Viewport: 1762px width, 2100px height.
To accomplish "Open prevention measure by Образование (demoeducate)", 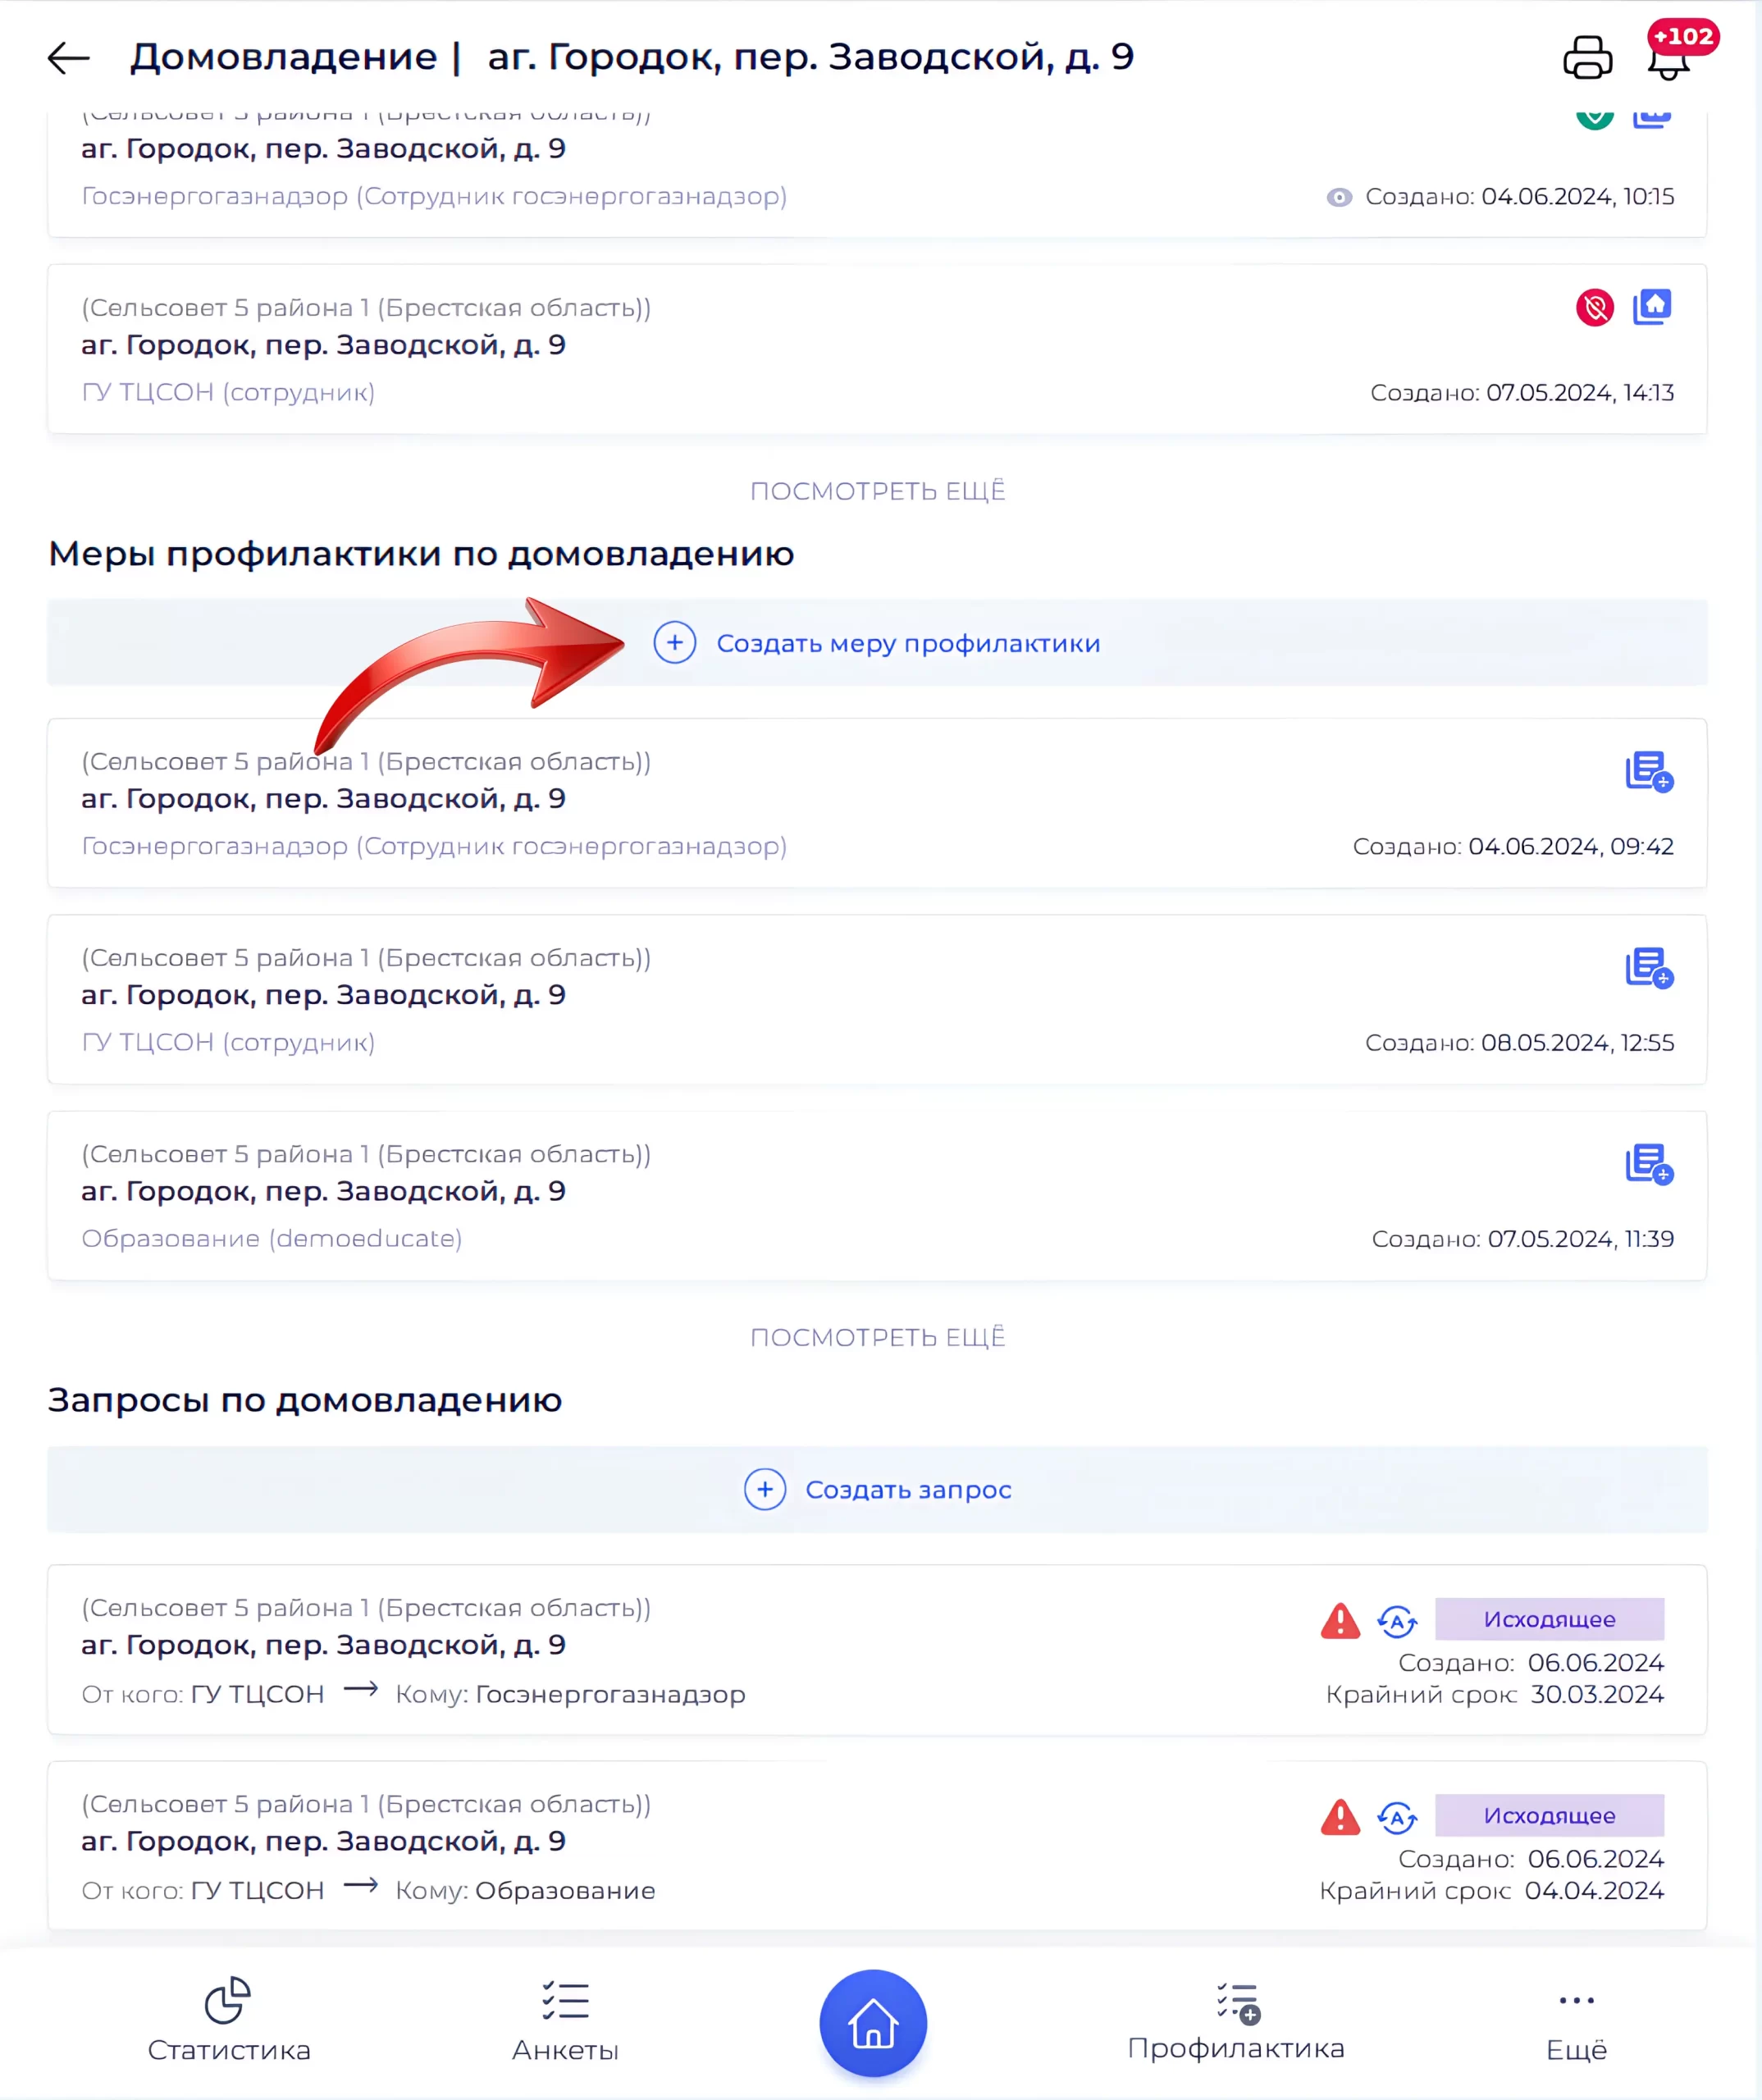I will click(x=877, y=1195).
